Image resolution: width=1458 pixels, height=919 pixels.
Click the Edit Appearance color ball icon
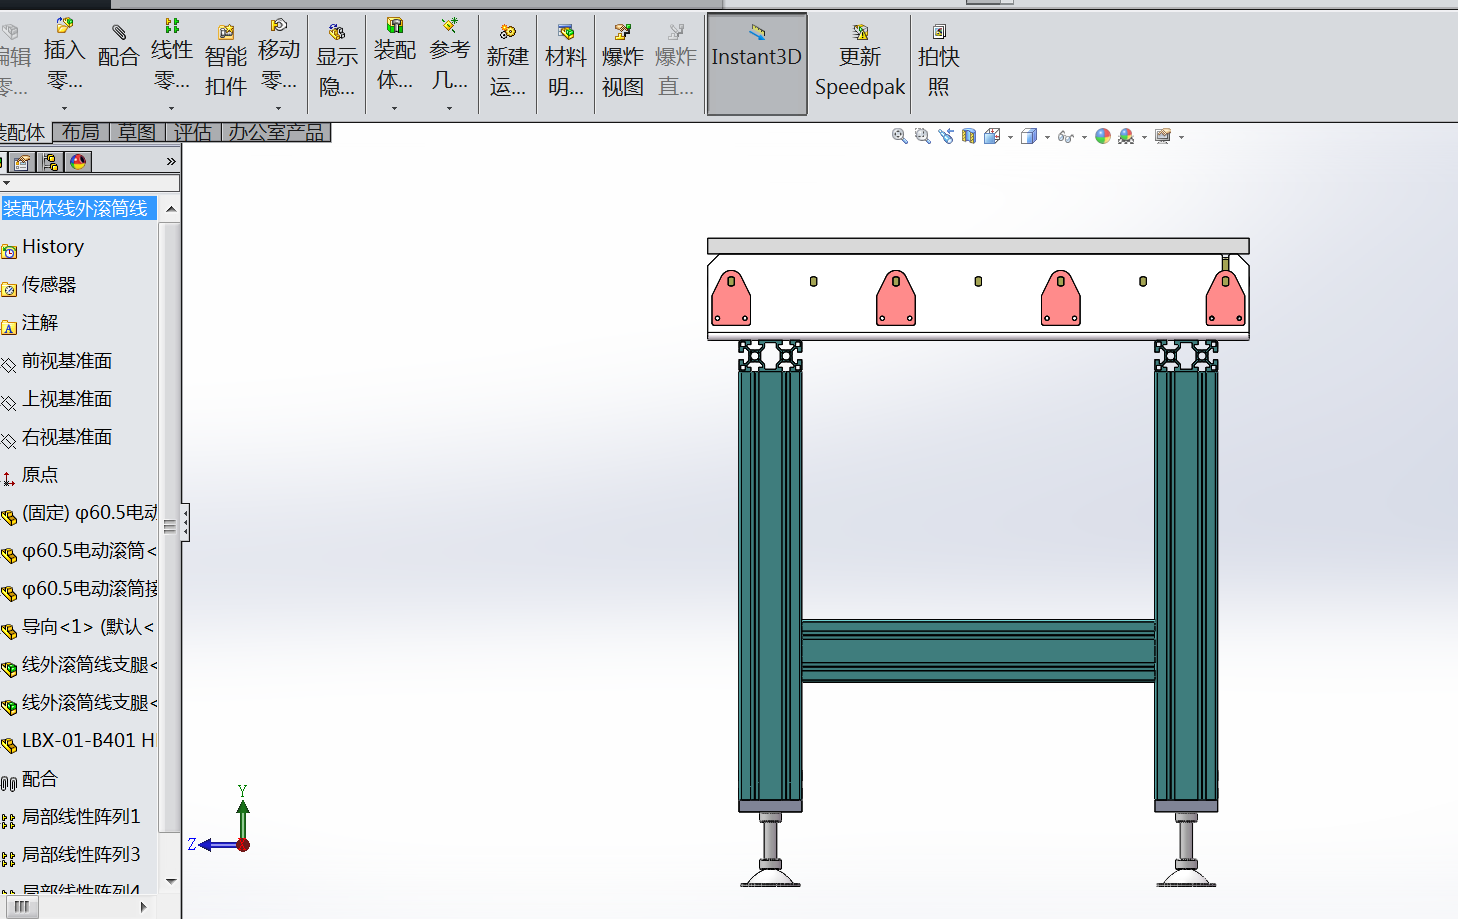point(1103,136)
